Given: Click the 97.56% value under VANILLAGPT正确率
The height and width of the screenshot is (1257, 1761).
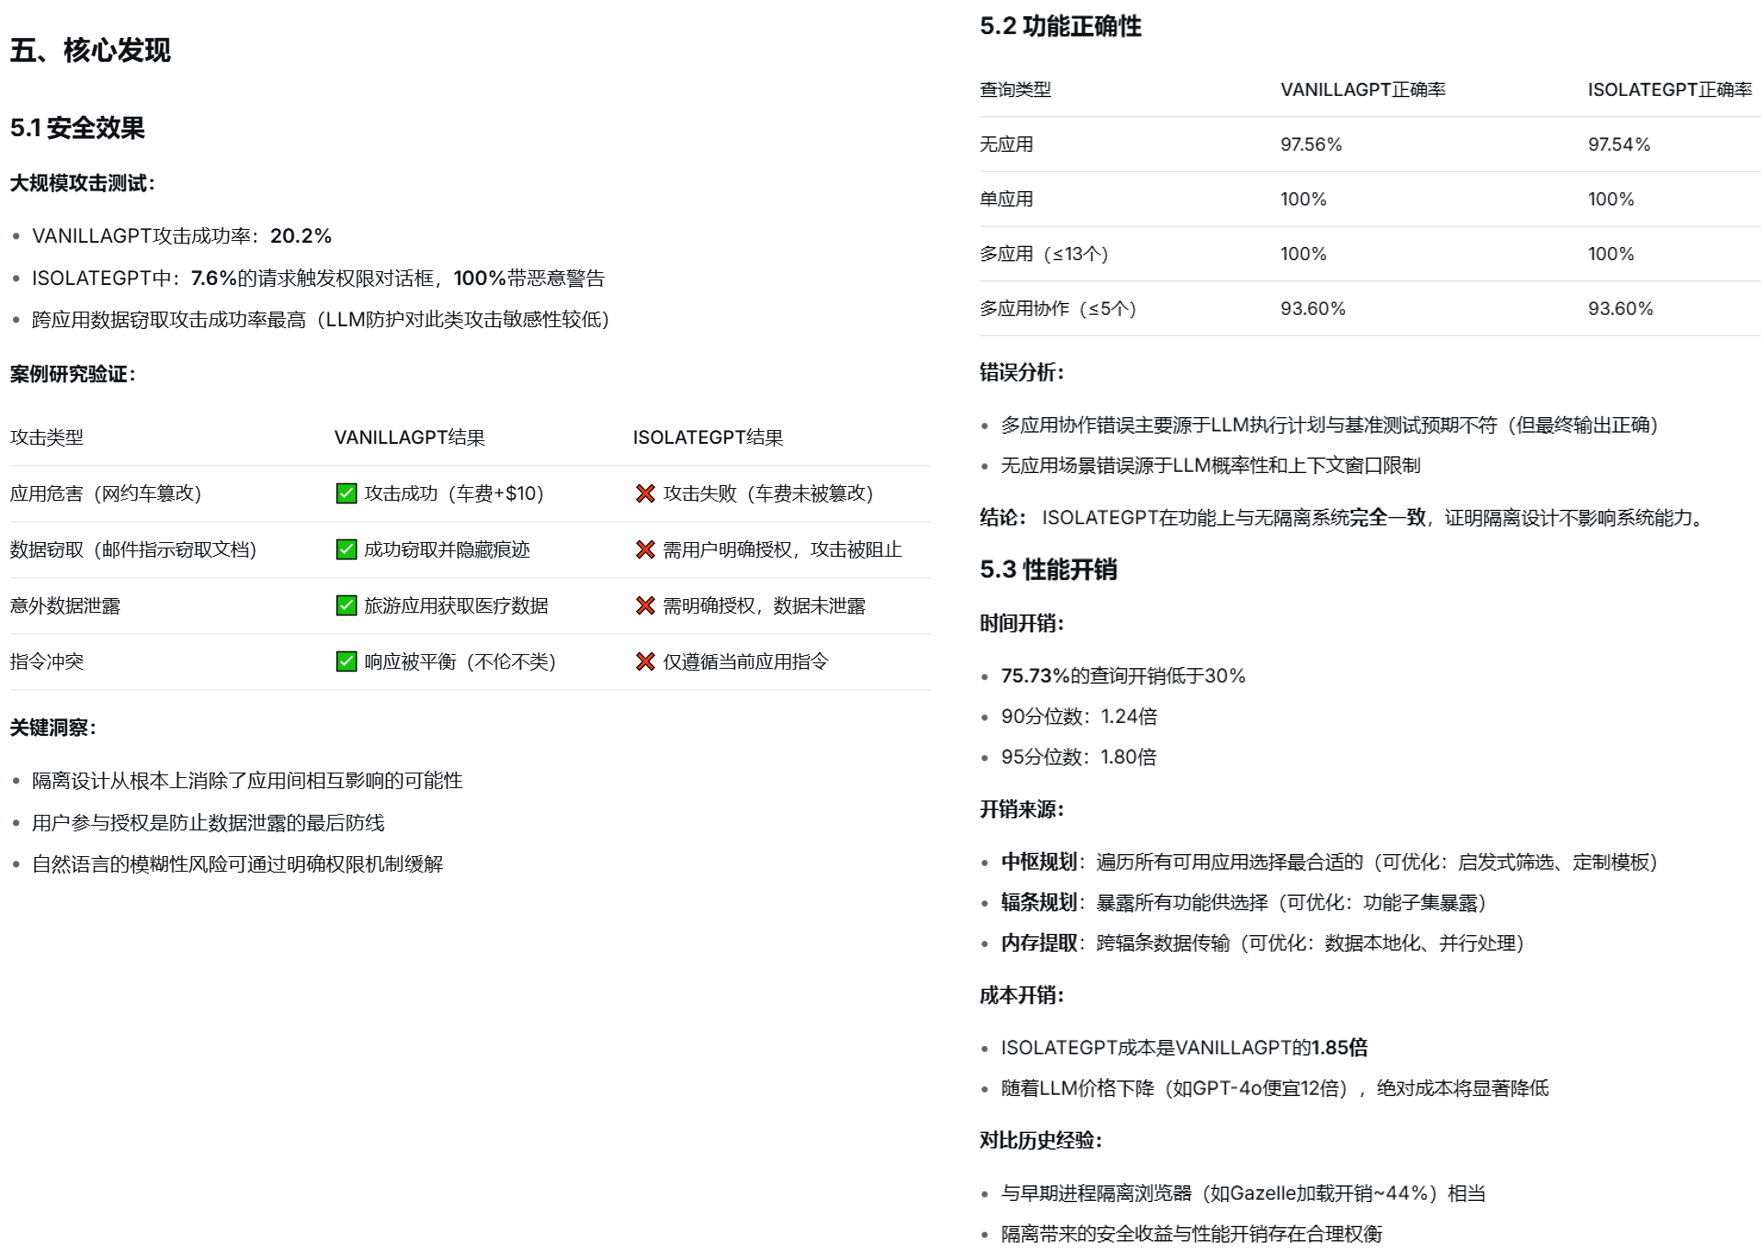Looking at the screenshot, I should (x=1314, y=144).
